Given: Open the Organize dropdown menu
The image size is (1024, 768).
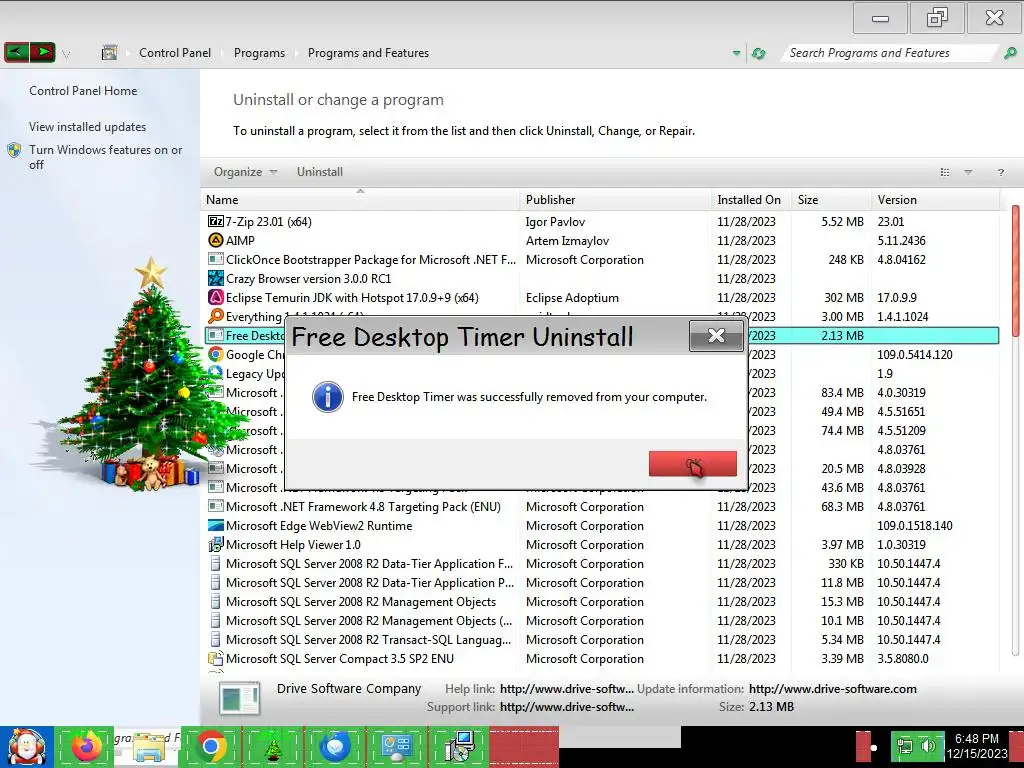Looking at the screenshot, I should click(x=246, y=172).
